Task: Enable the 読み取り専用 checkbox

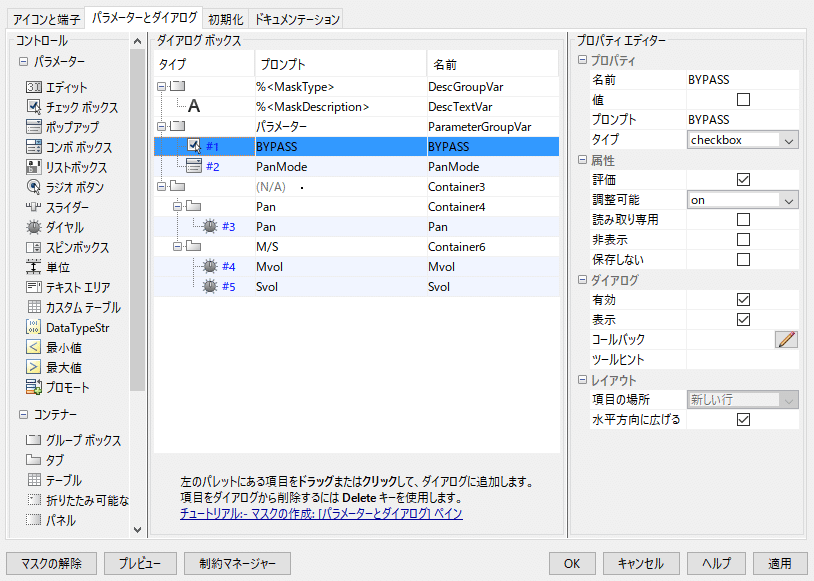Action: pyautogui.click(x=743, y=220)
